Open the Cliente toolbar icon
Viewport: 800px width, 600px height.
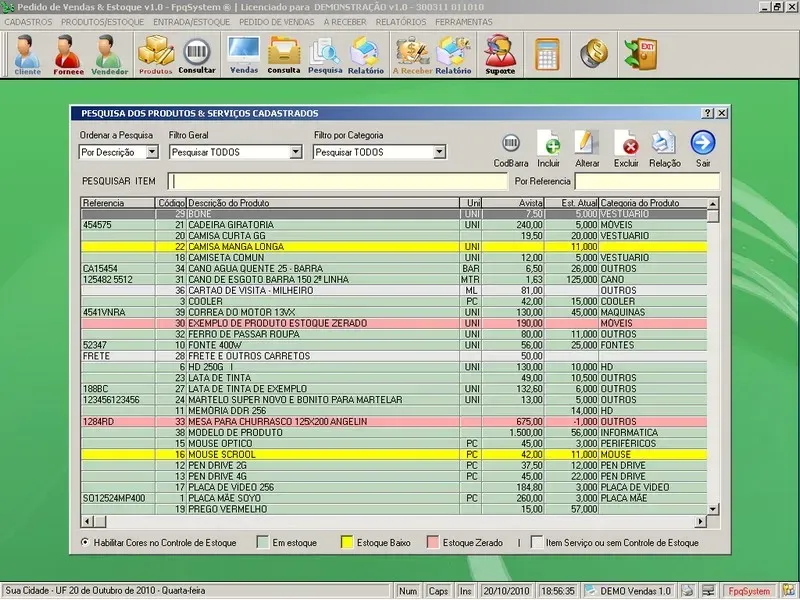[x=27, y=54]
